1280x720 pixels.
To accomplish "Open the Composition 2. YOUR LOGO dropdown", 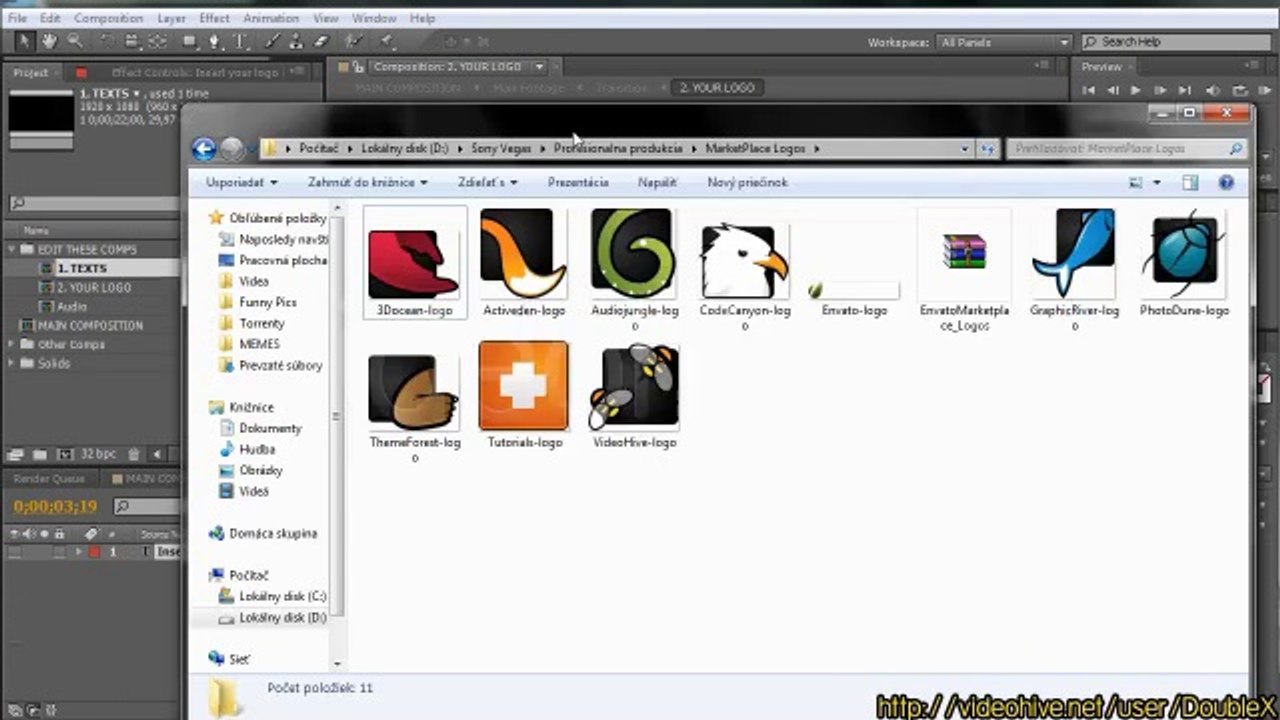I will tap(539, 67).
